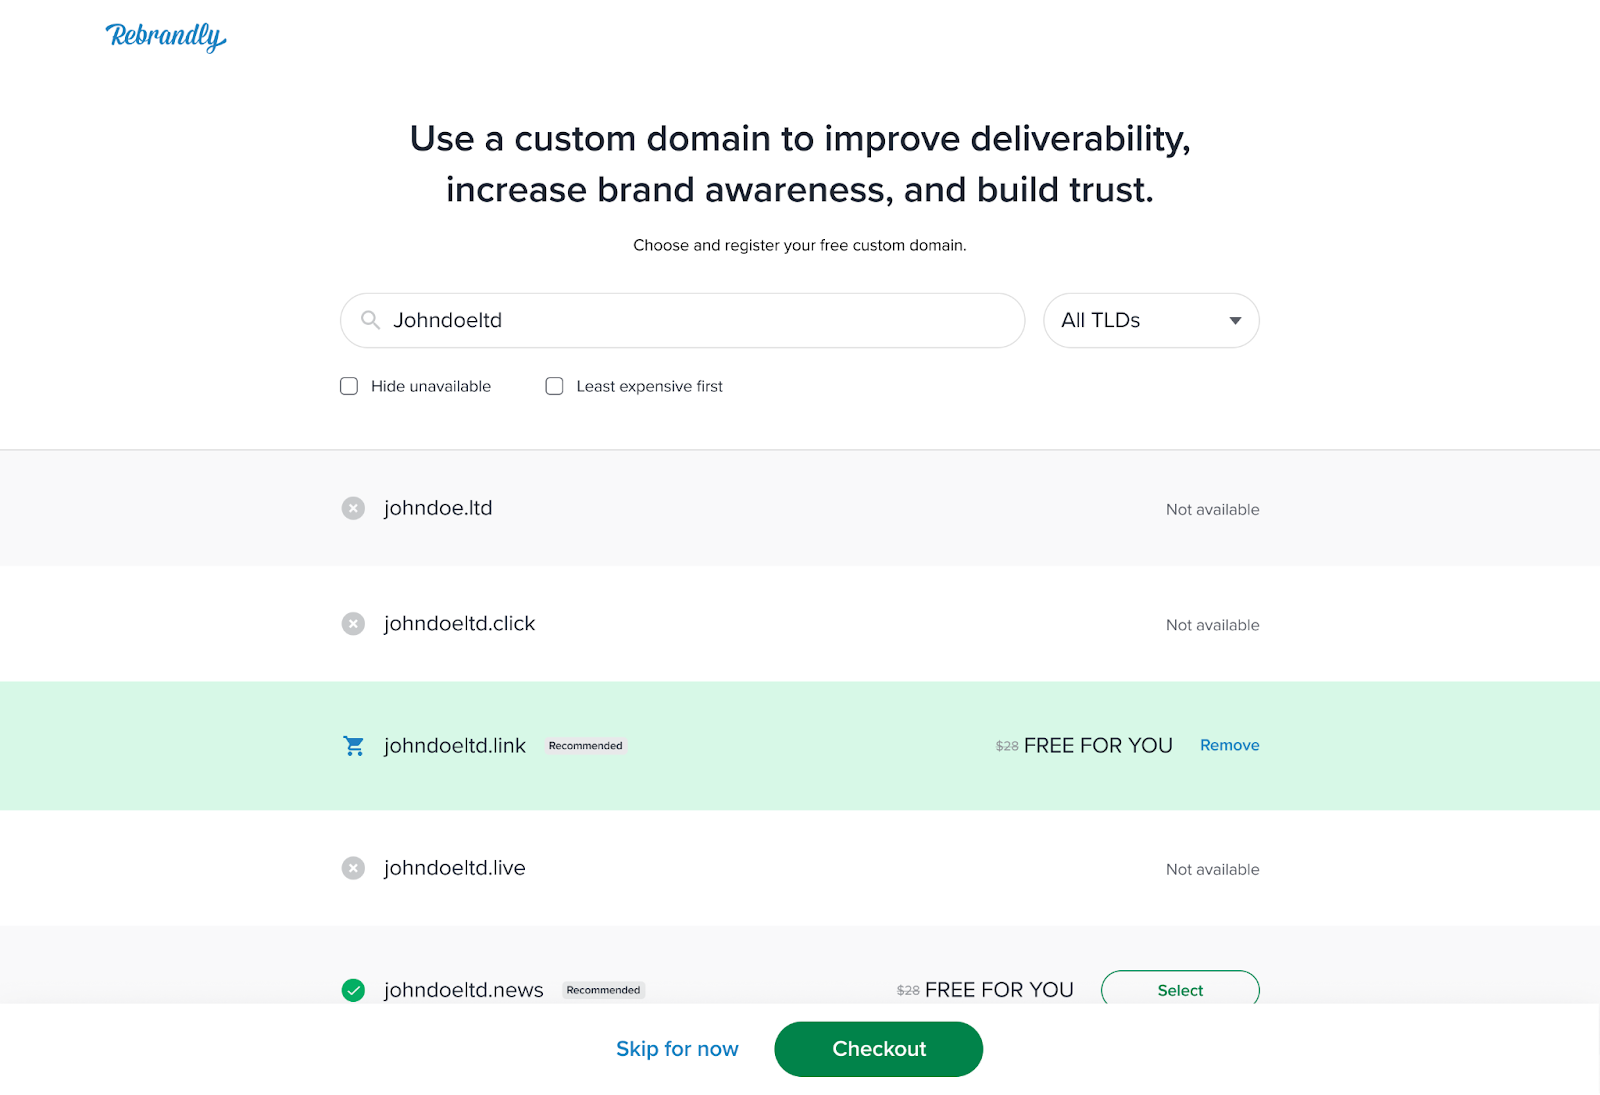Choose Skip for now
This screenshot has height=1095, width=1600.
[677, 1049]
